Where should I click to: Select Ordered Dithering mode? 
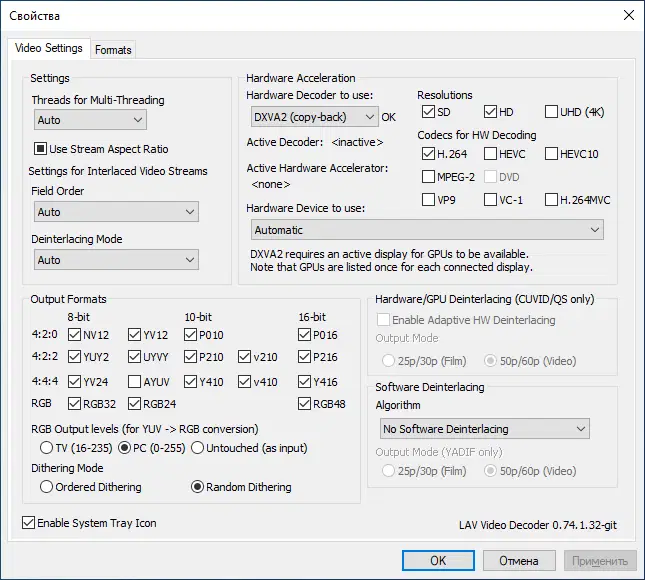click(46, 487)
